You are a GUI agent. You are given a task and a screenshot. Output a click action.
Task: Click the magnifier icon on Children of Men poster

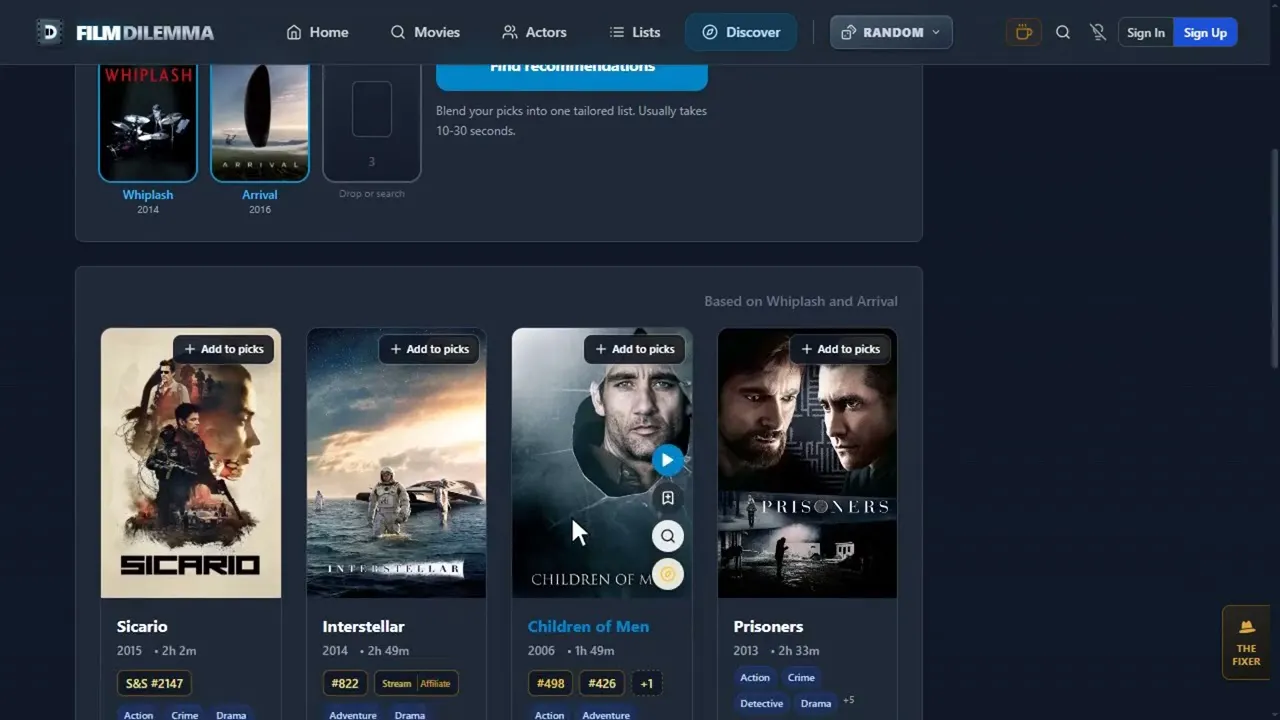[668, 536]
